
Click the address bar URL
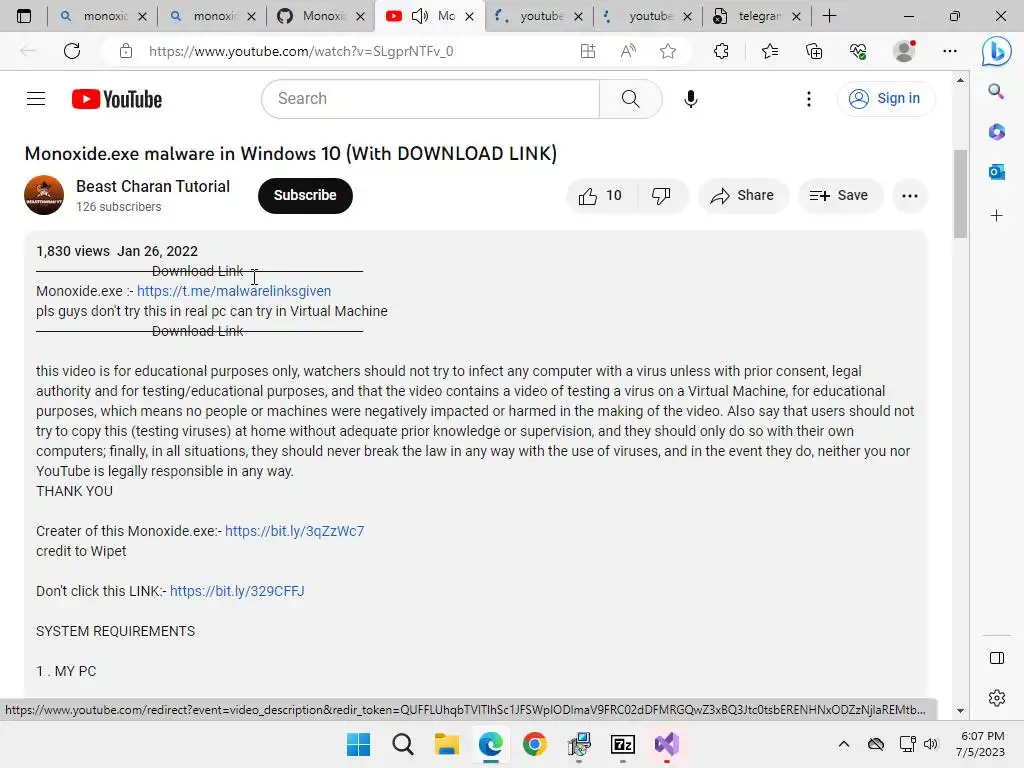pos(301,51)
